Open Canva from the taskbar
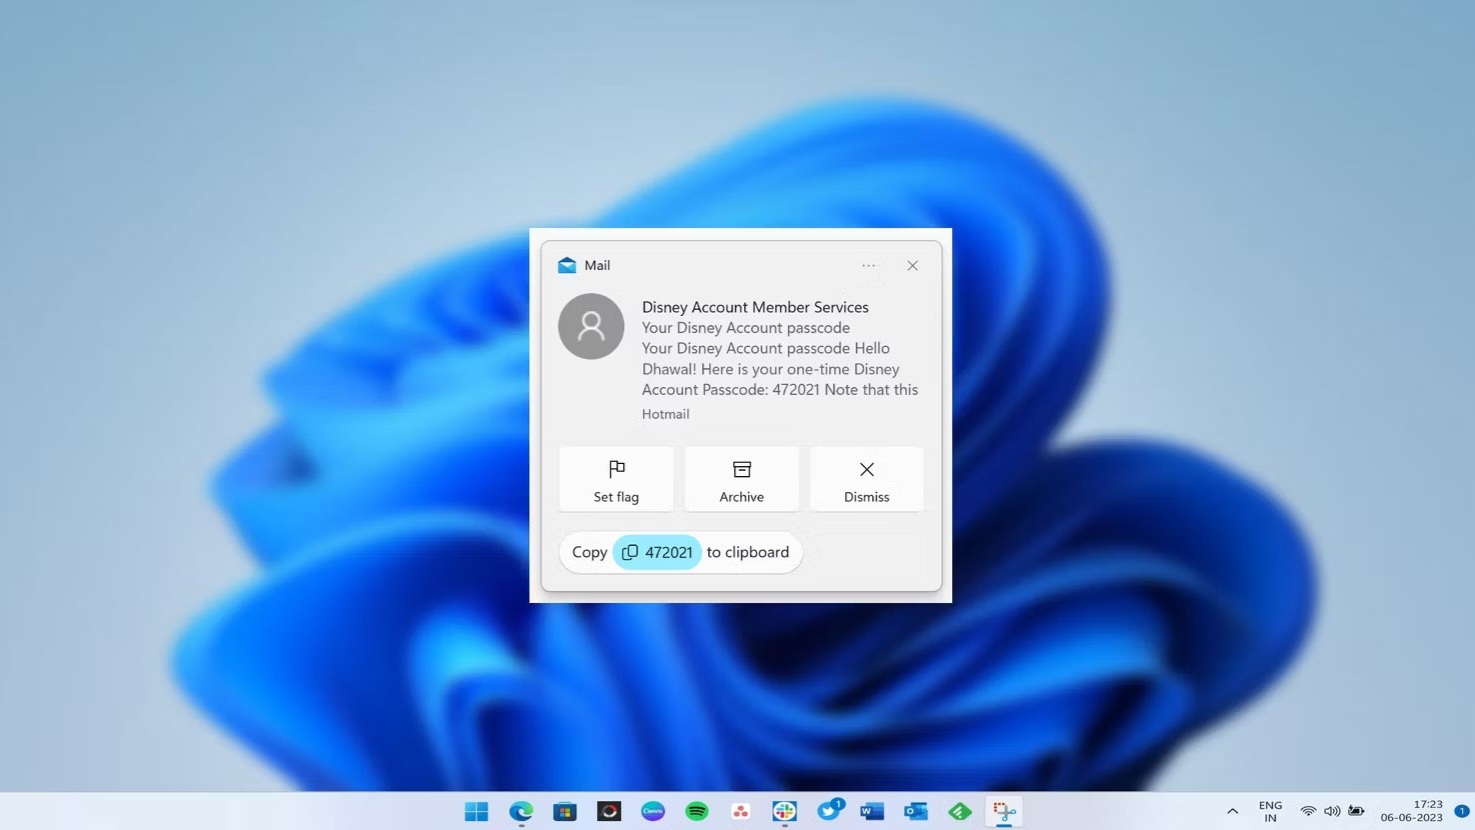The height and width of the screenshot is (830, 1475). tap(653, 811)
